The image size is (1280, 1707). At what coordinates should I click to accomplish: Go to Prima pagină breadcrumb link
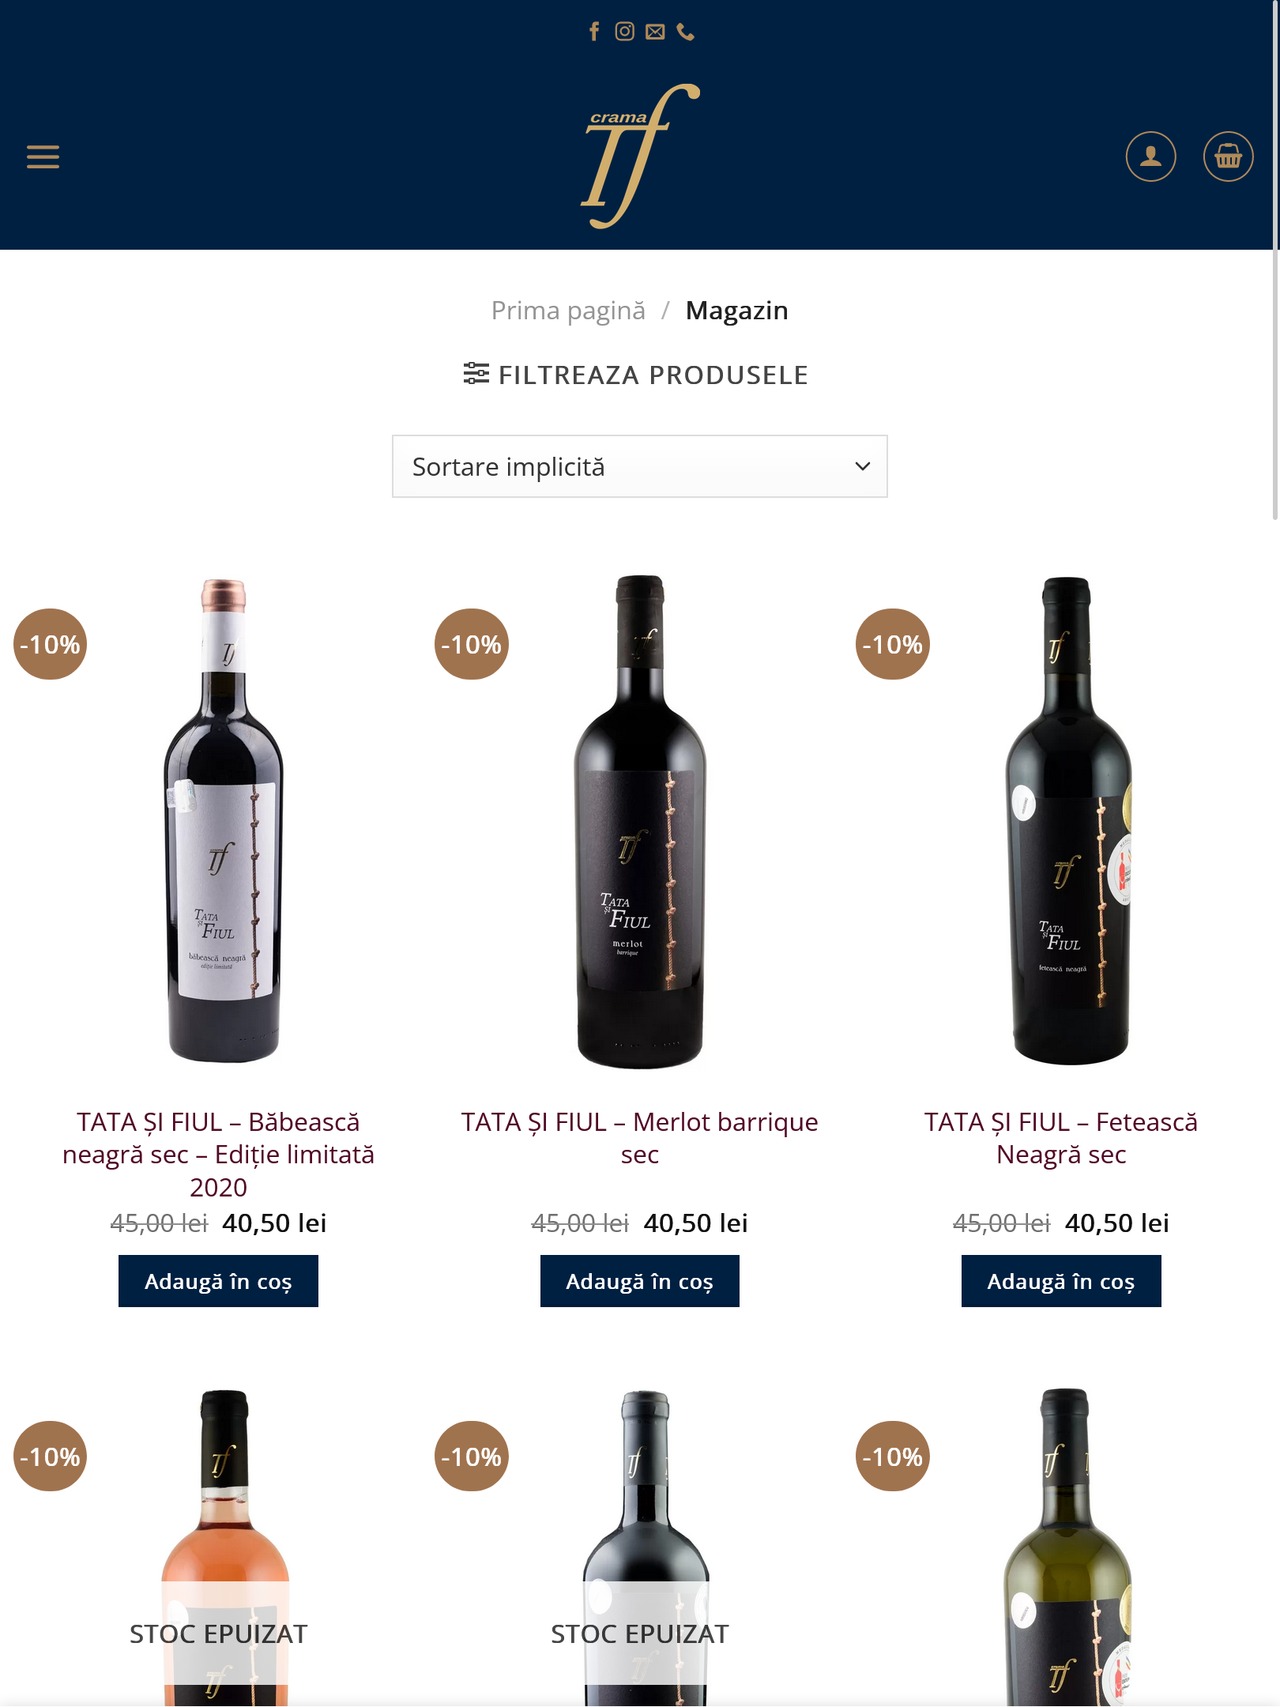(x=568, y=311)
